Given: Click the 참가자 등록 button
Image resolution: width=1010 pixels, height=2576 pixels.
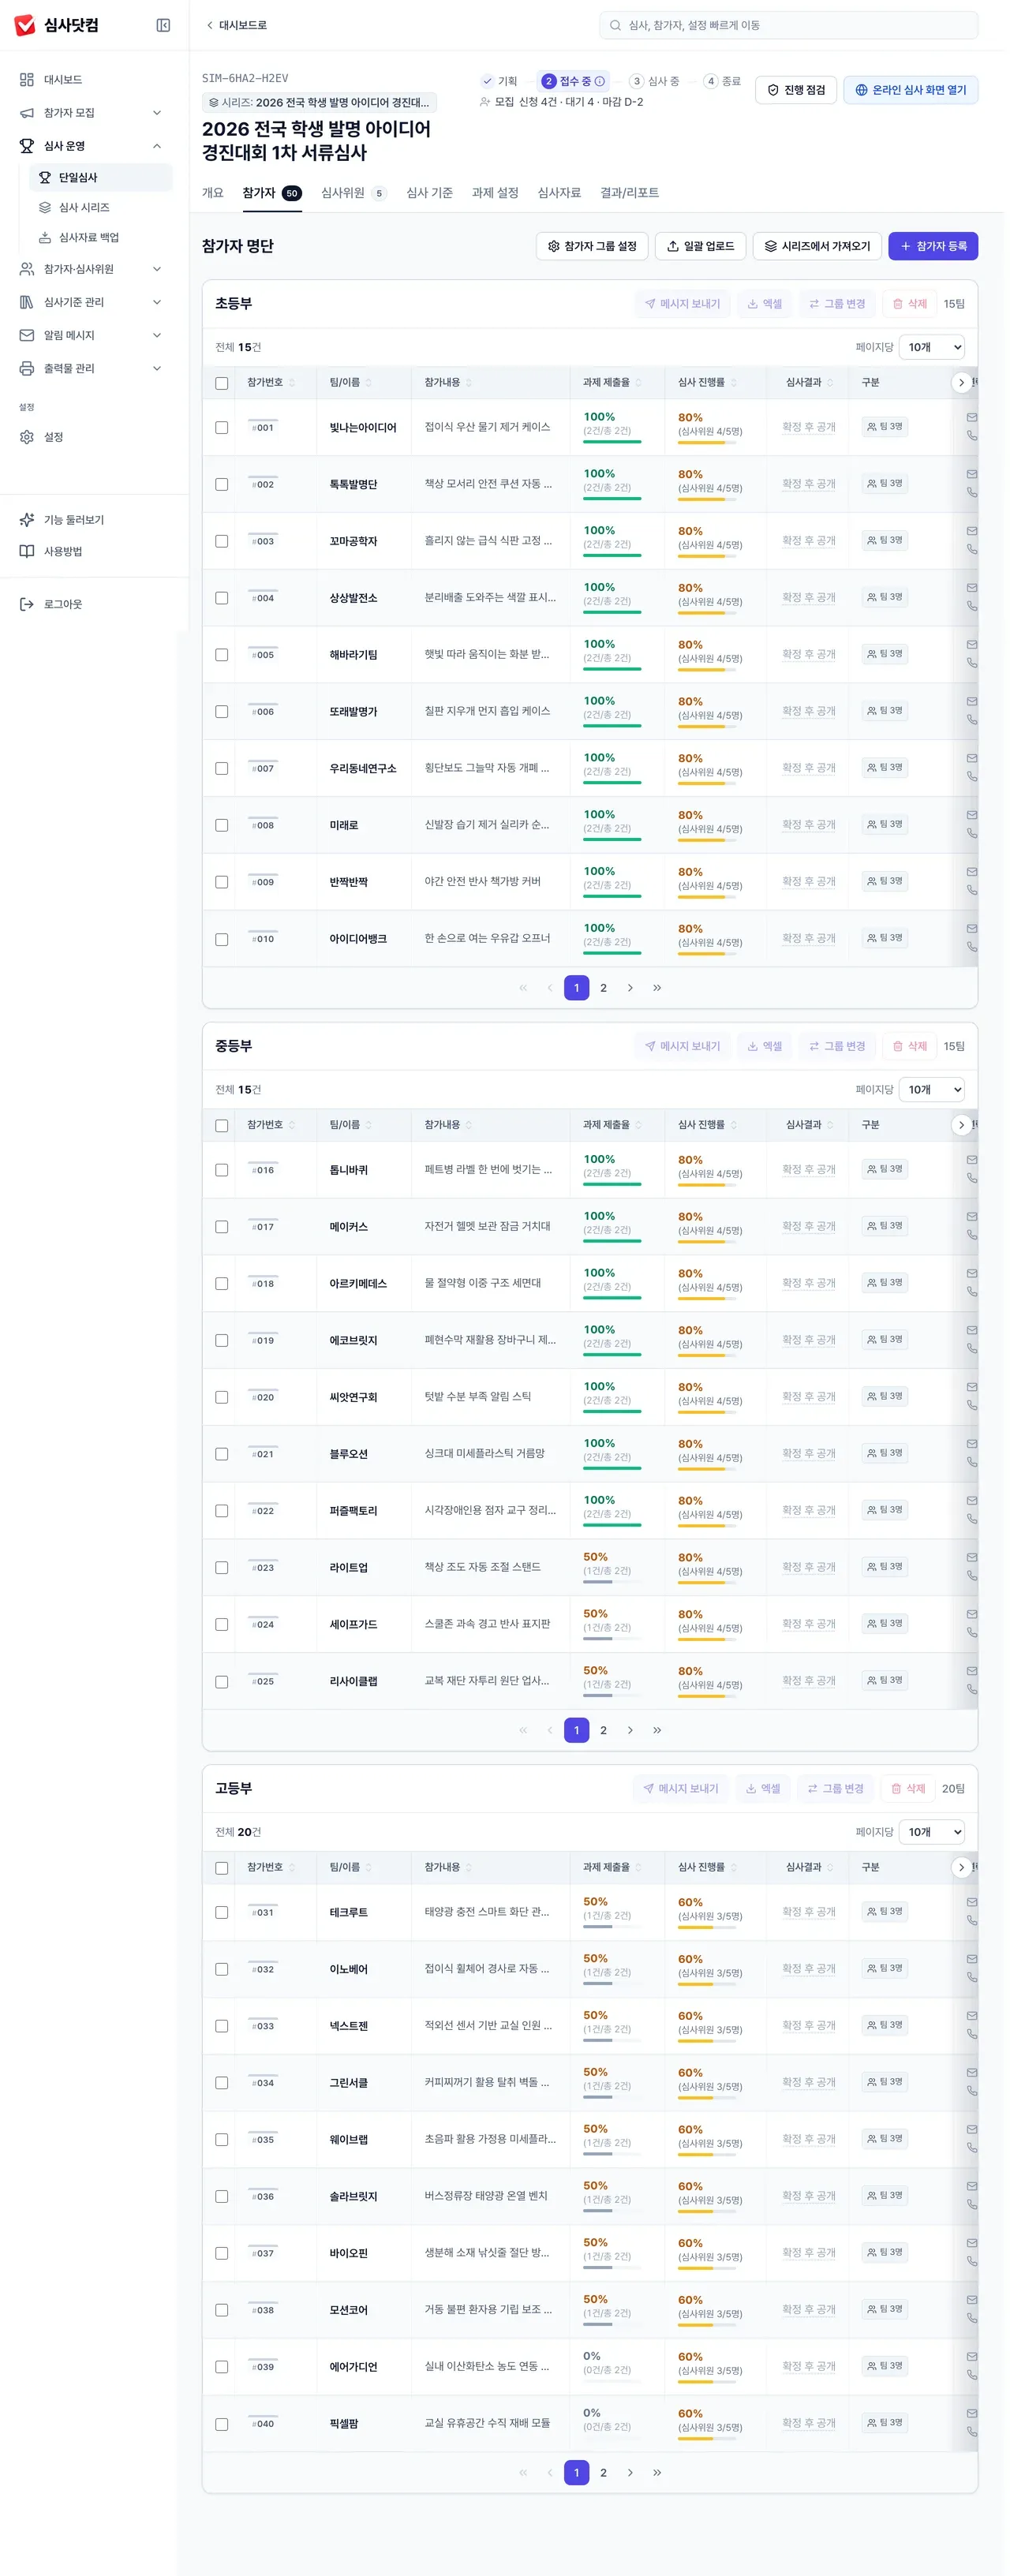Looking at the screenshot, I should tap(933, 246).
